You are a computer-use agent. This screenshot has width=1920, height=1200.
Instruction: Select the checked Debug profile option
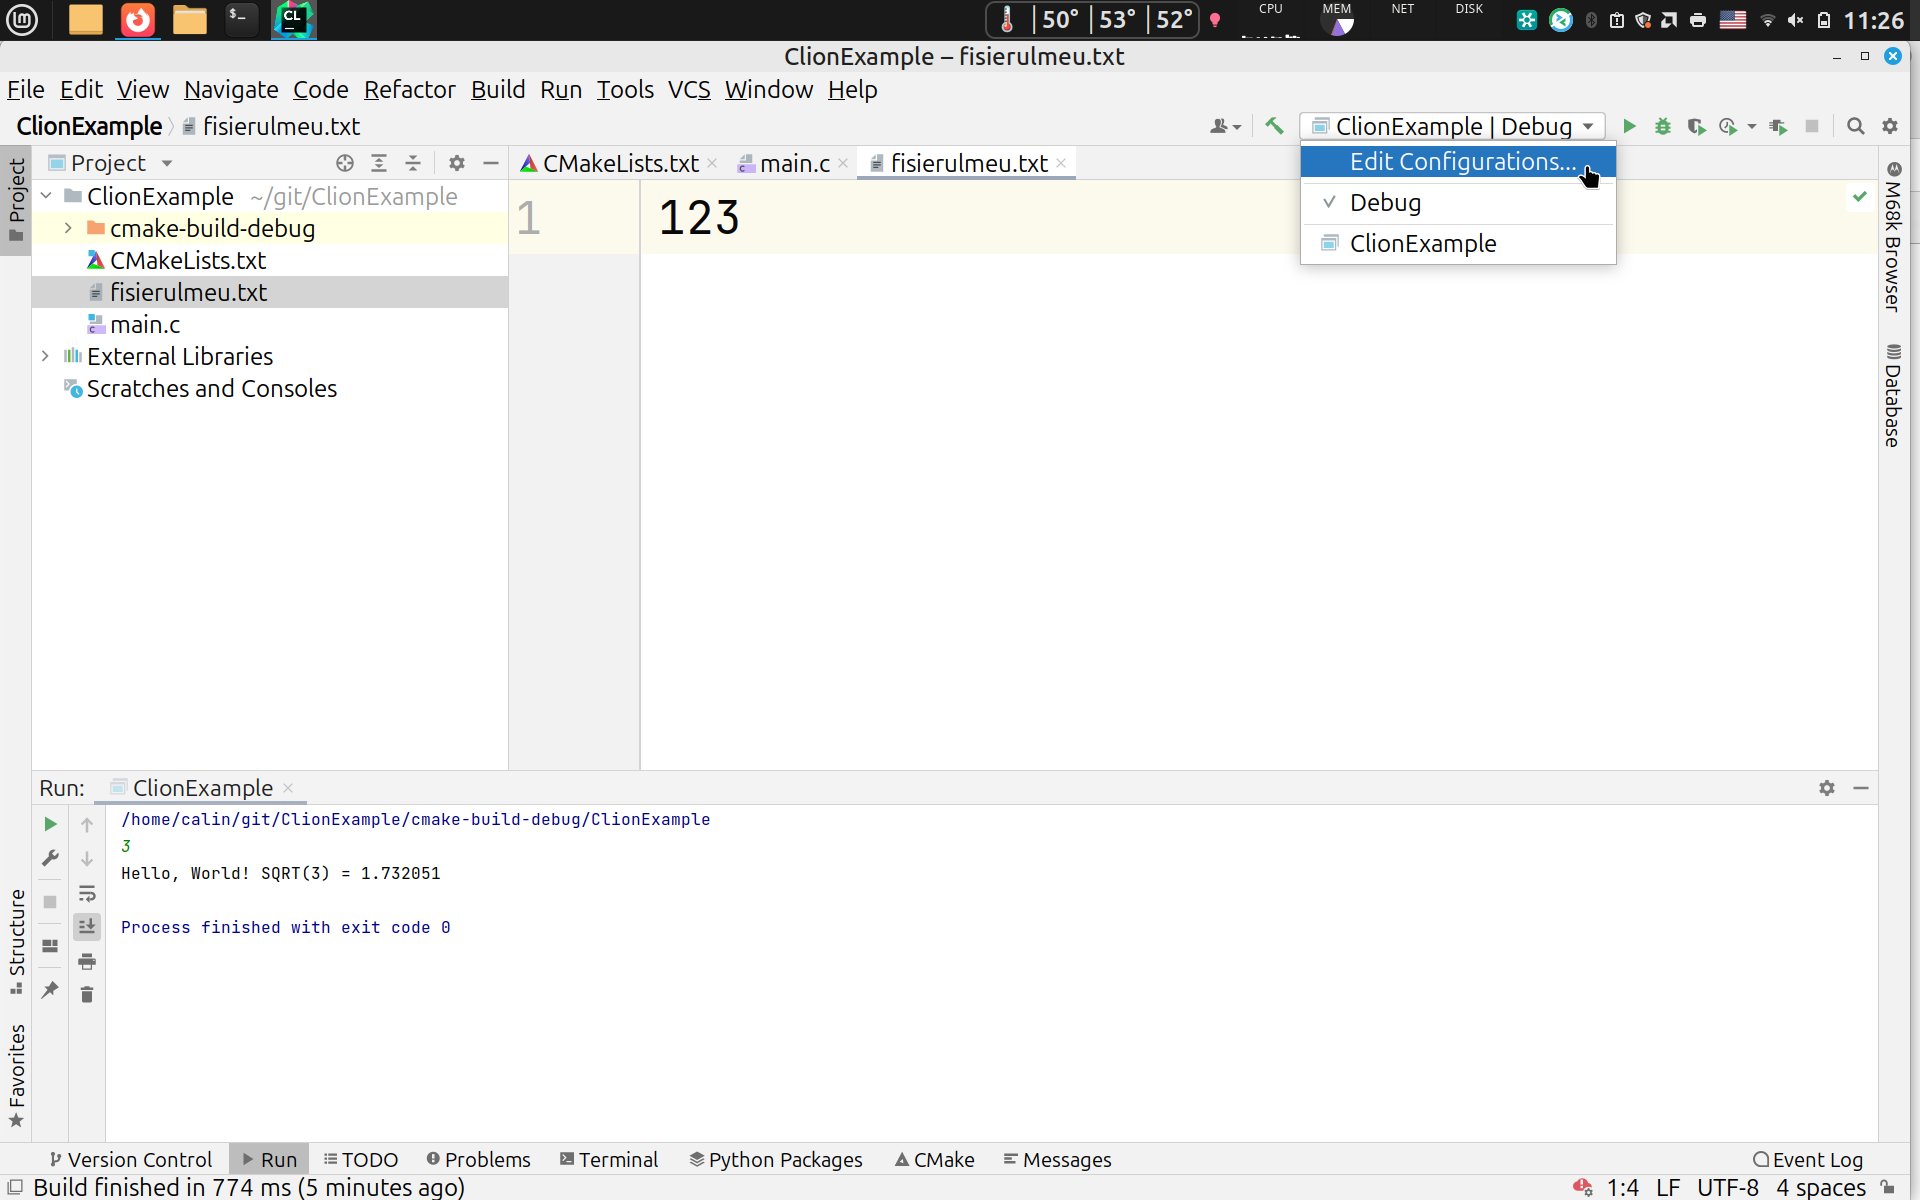click(x=1385, y=203)
